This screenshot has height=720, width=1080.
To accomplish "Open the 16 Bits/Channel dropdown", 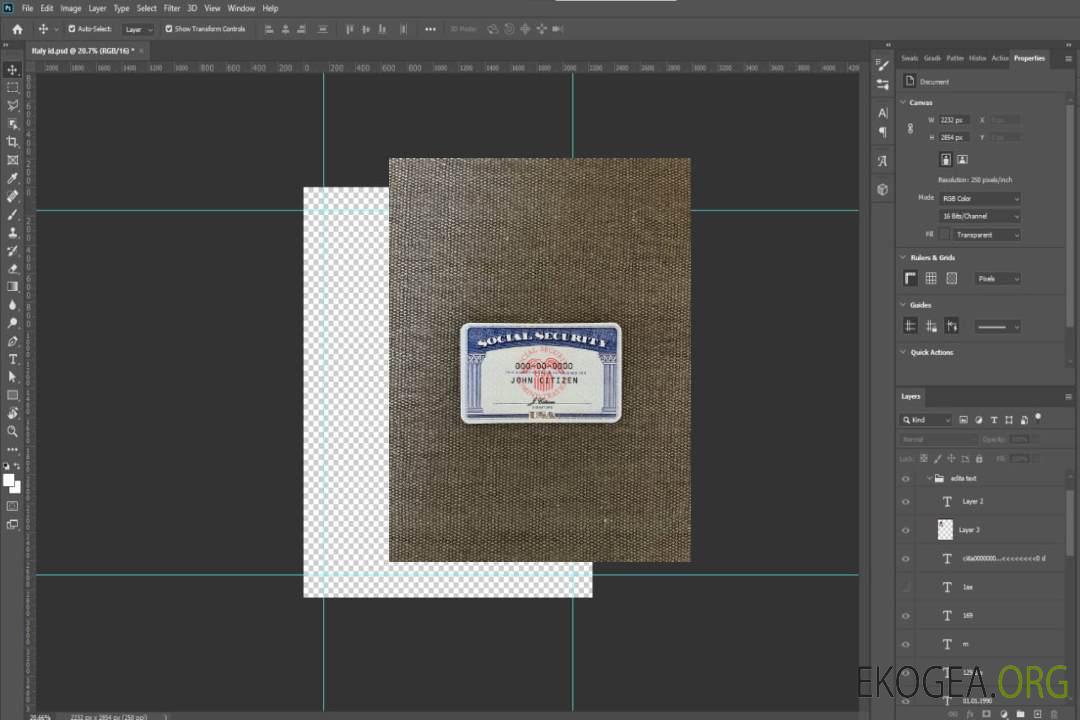I will 979,216.
